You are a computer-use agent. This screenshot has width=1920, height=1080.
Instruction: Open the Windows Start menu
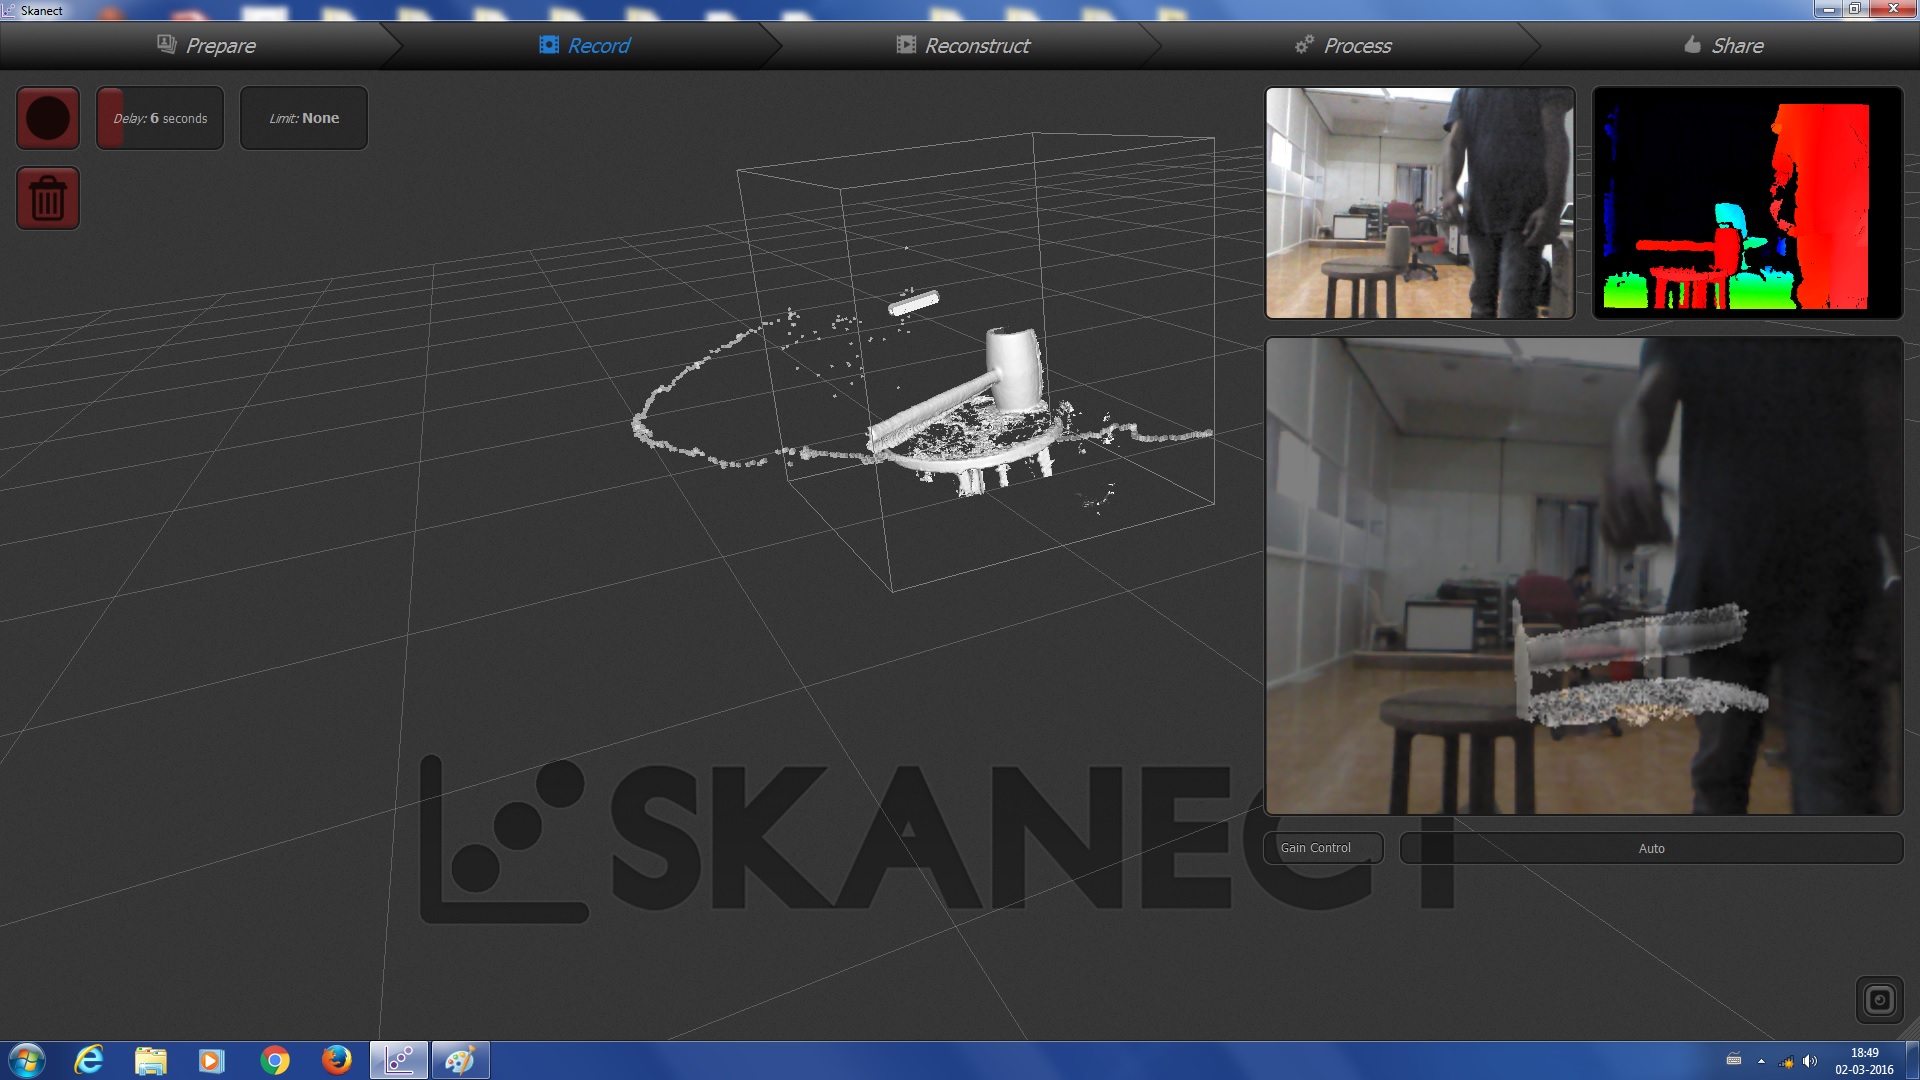click(27, 1060)
